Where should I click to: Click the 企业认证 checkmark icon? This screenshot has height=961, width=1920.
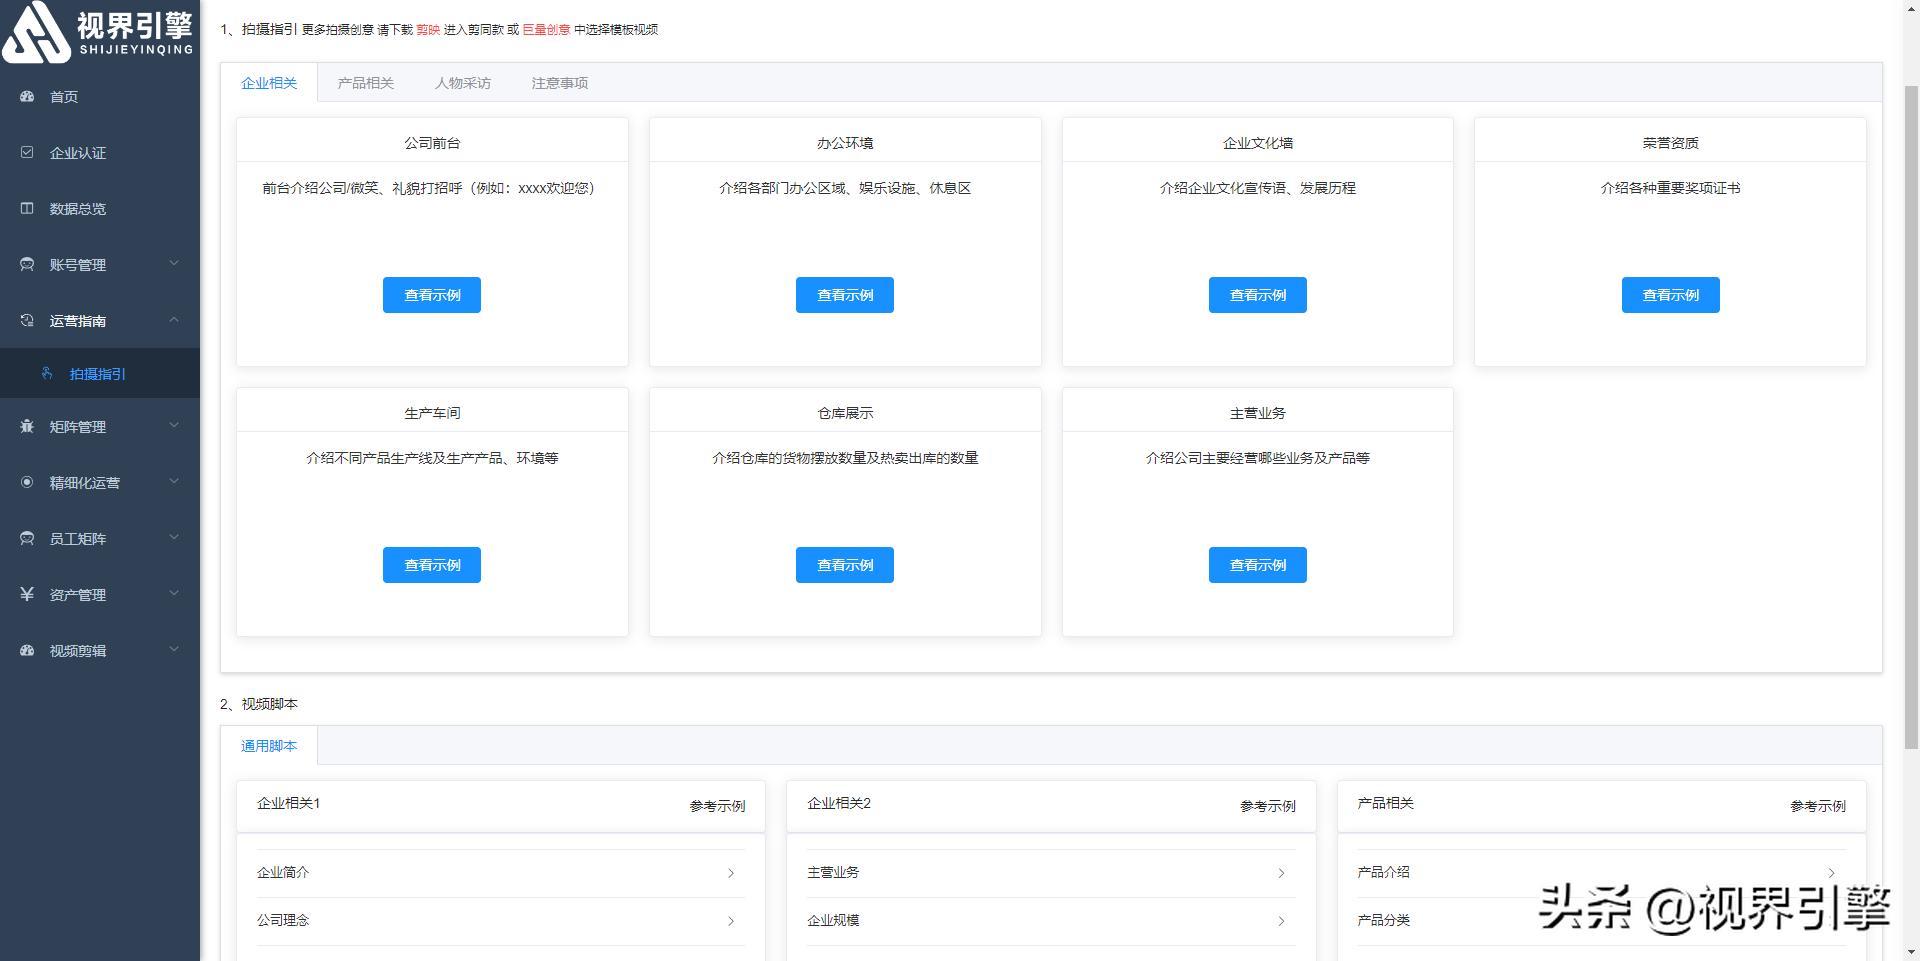[x=27, y=152]
